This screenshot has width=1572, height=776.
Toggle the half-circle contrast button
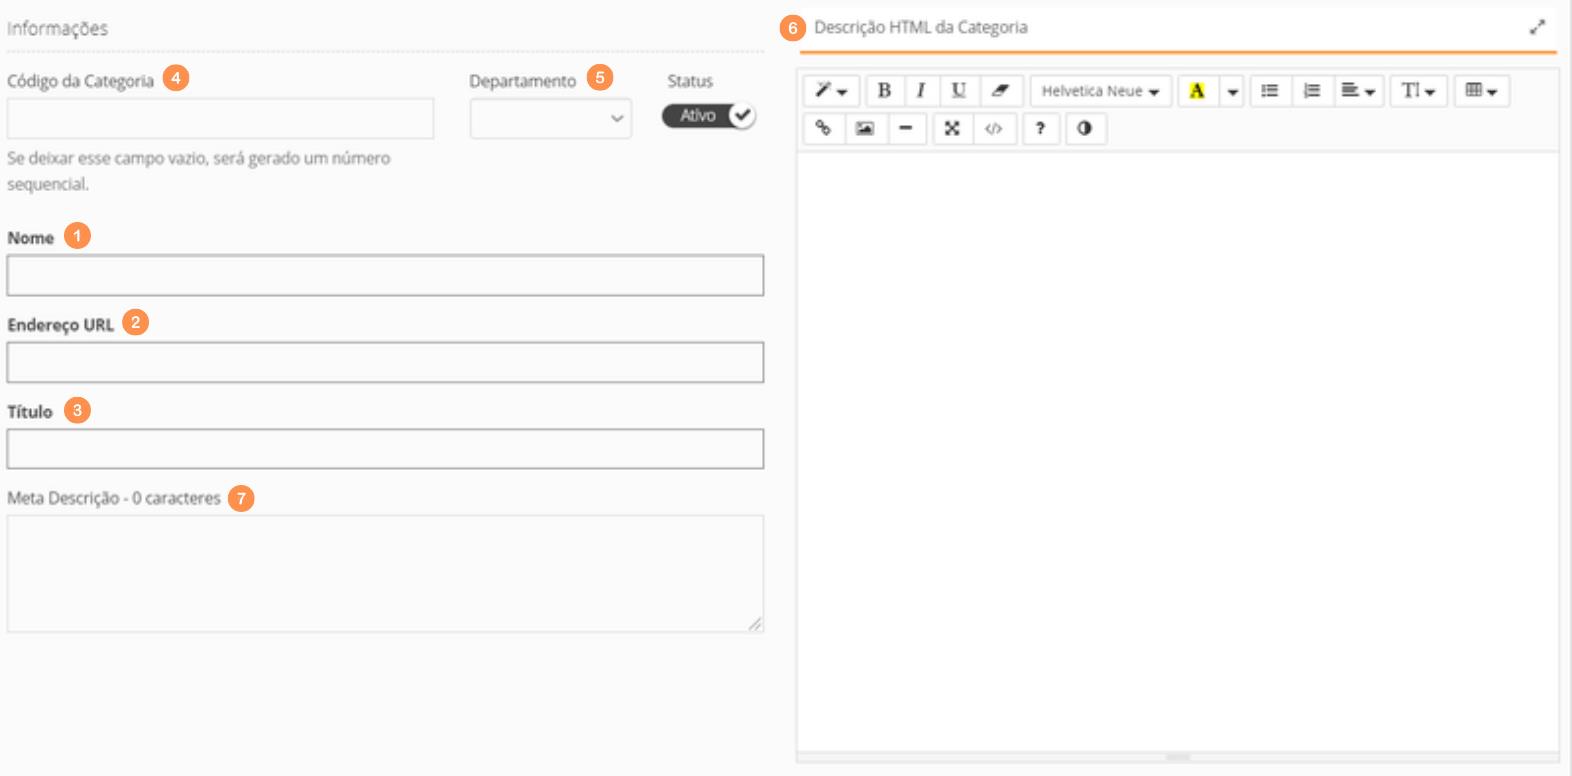point(1084,128)
